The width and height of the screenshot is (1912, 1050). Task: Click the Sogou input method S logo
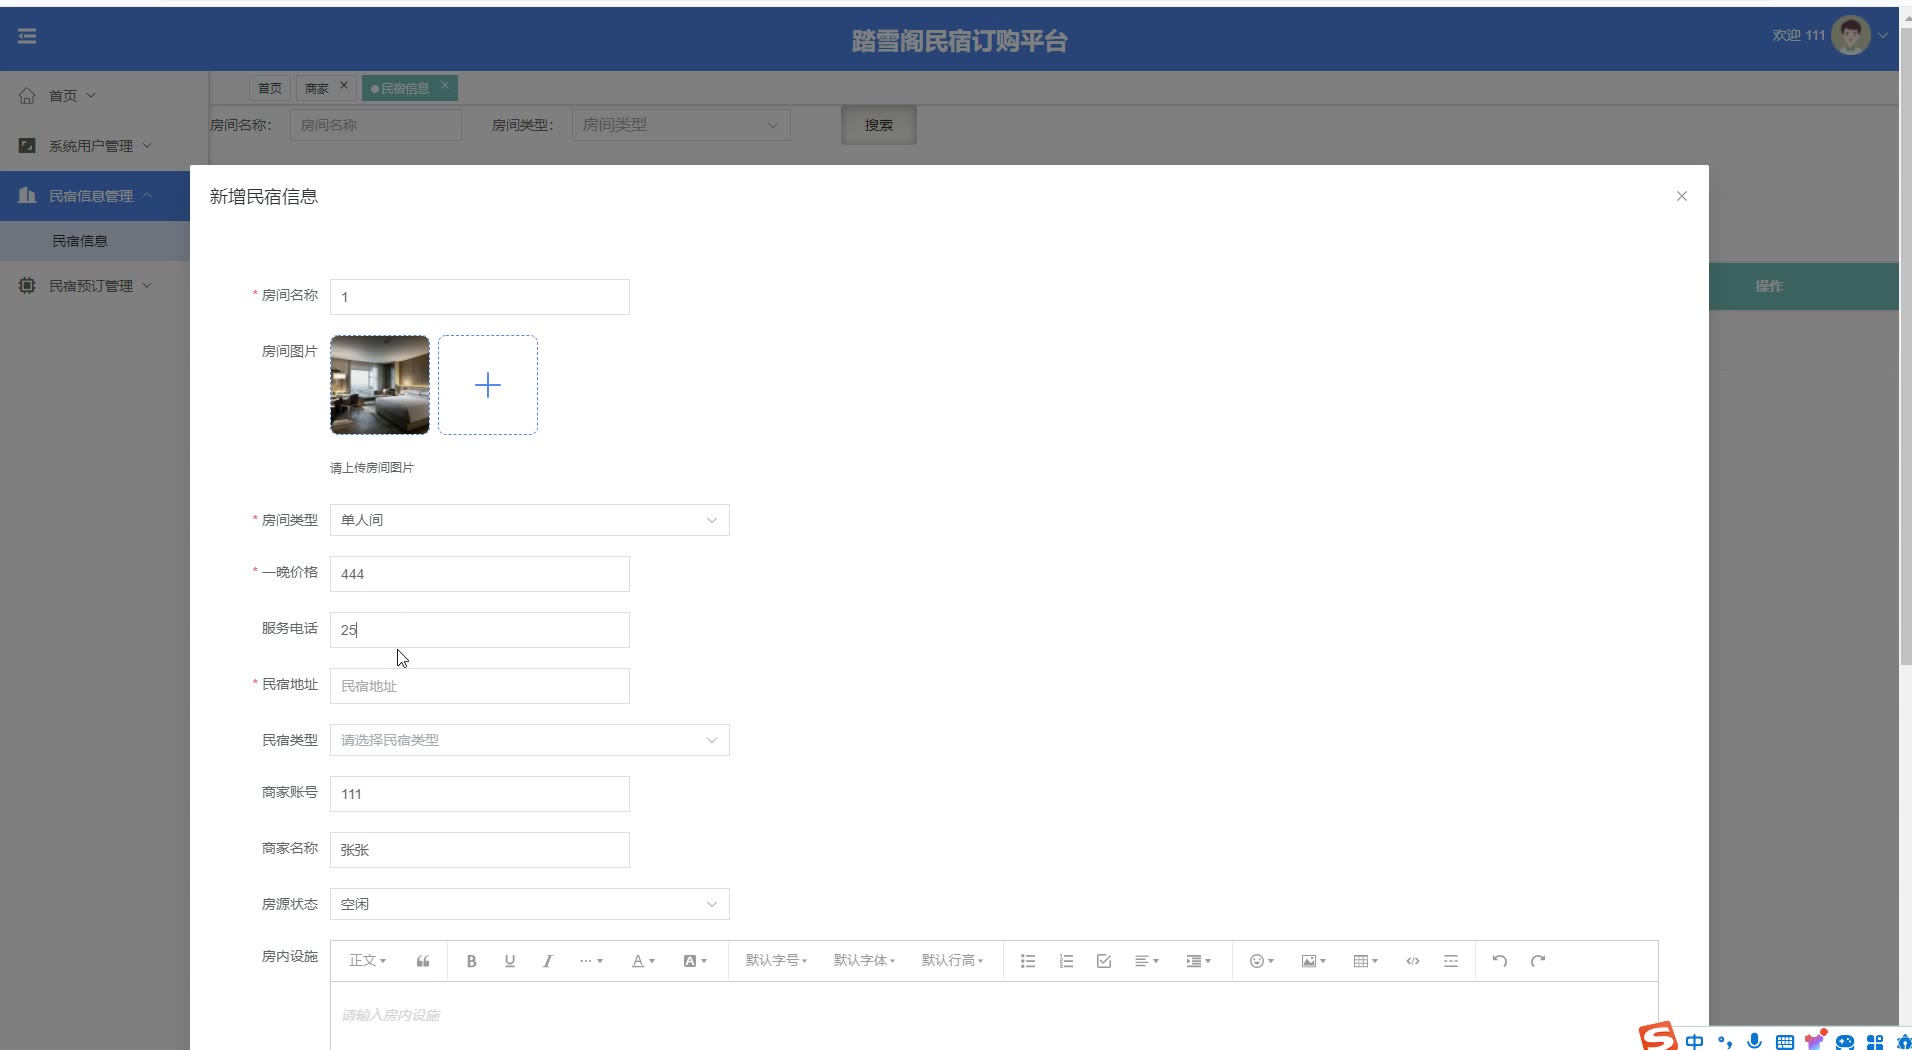pyautogui.click(x=1658, y=1037)
